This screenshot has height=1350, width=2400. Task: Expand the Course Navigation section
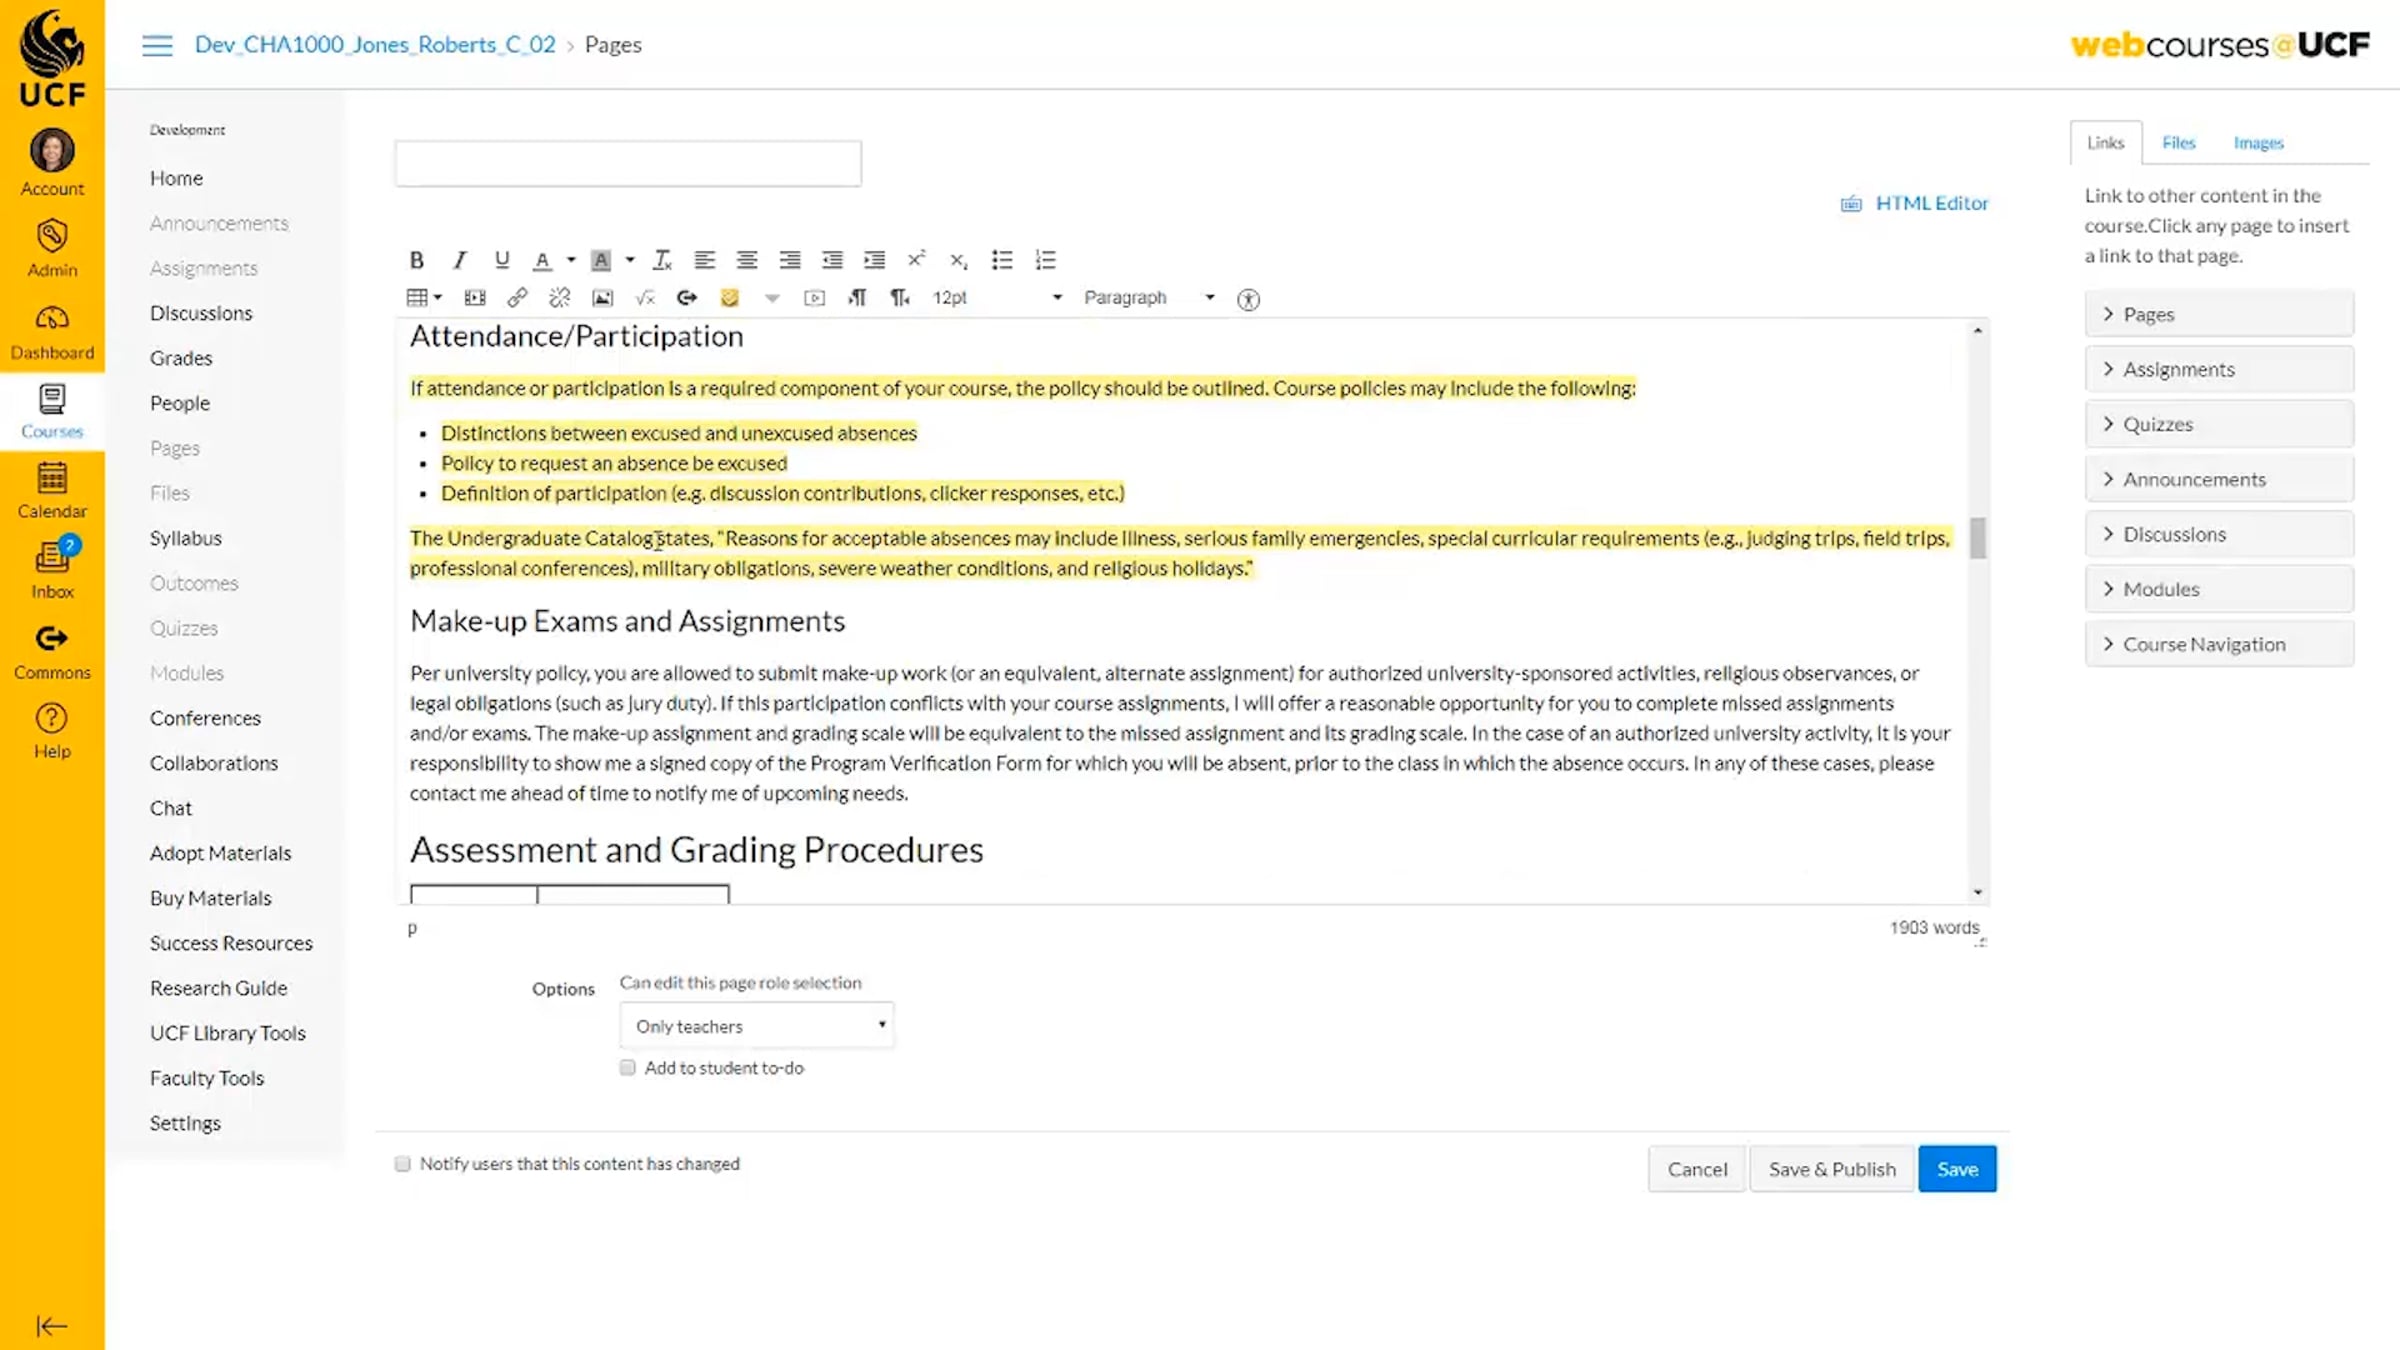point(2219,644)
